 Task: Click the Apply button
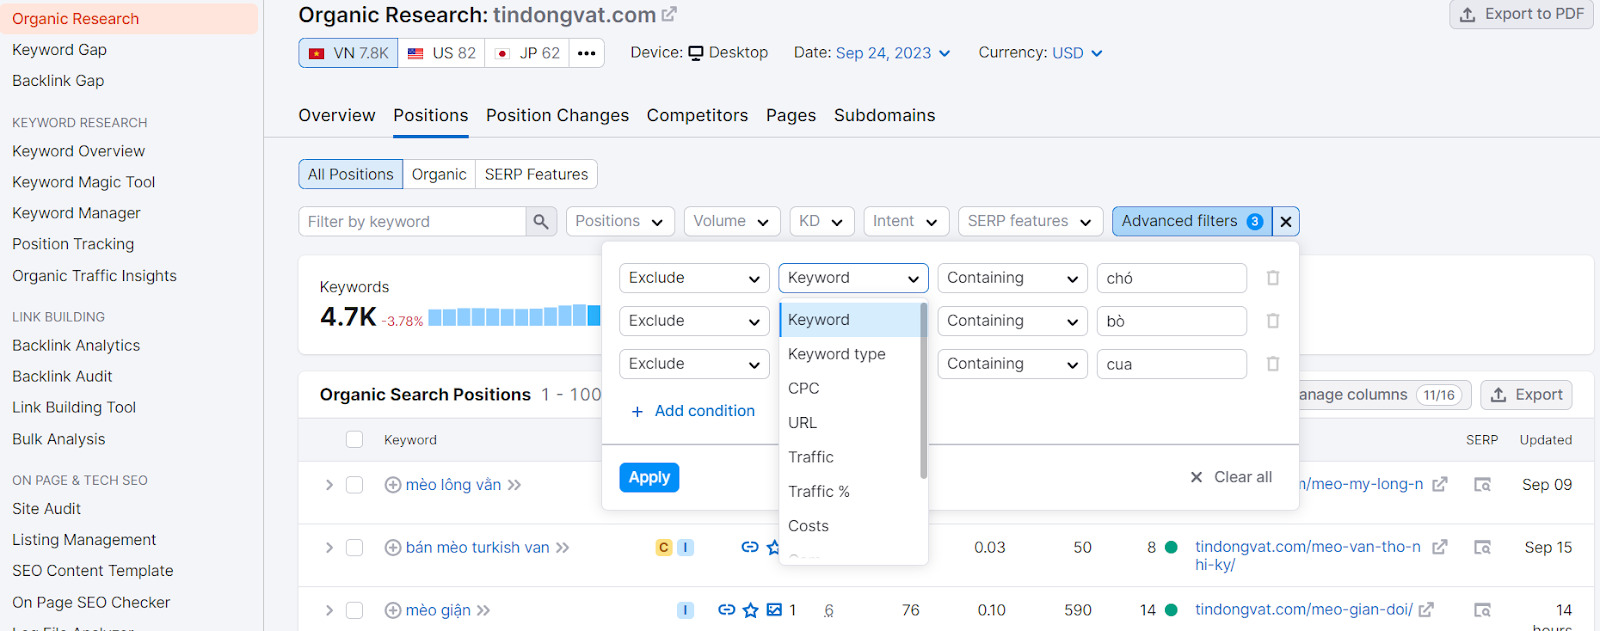pyautogui.click(x=648, y=477)
